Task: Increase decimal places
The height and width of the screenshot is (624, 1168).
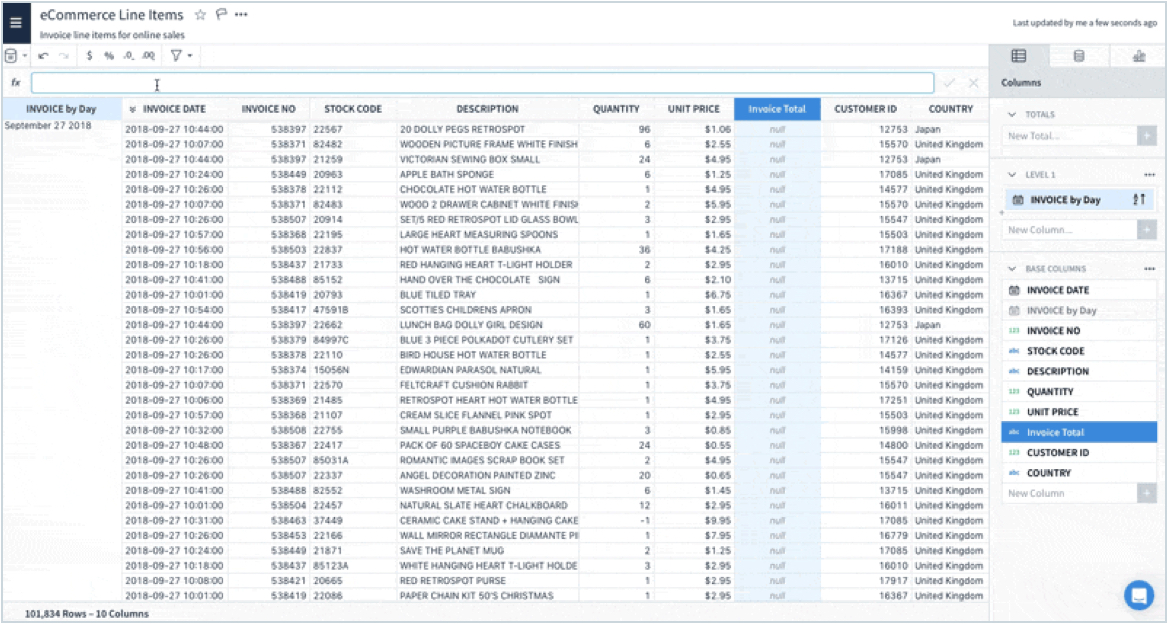Action: click(x=149, y=56)
